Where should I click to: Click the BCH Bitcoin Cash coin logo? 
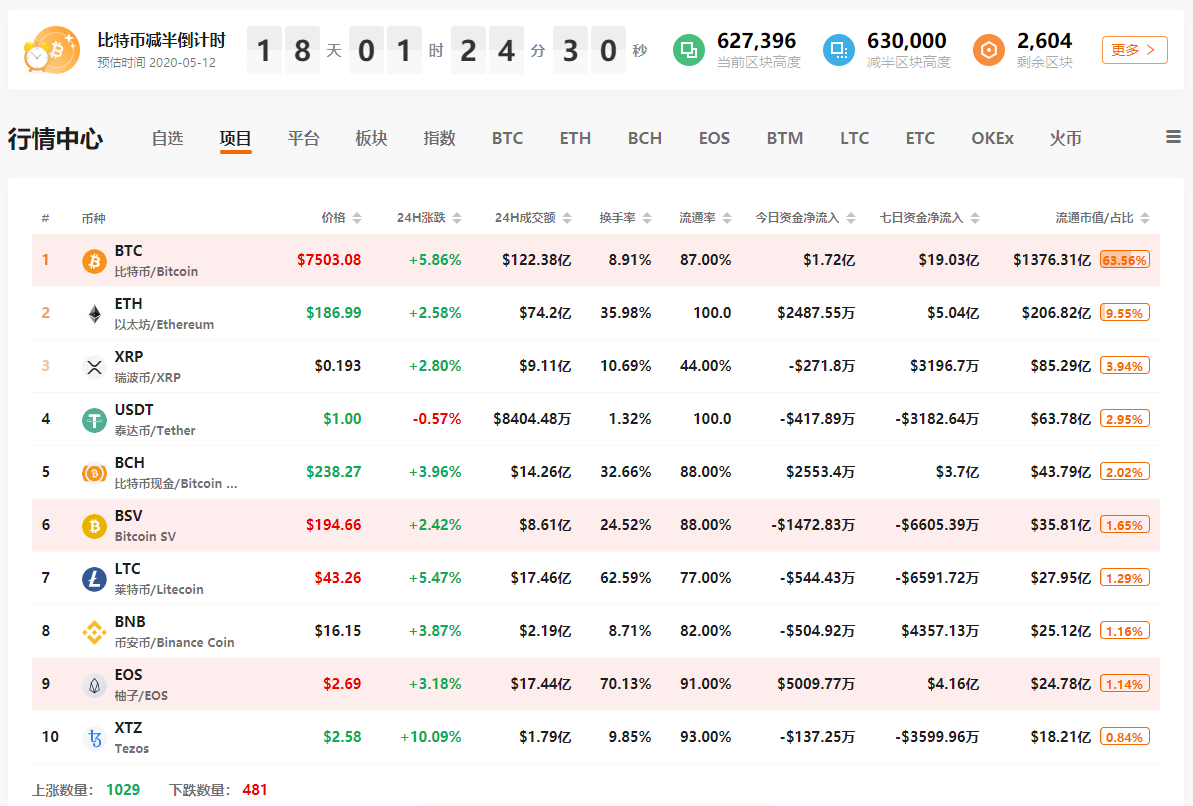[x=94, y=473]
